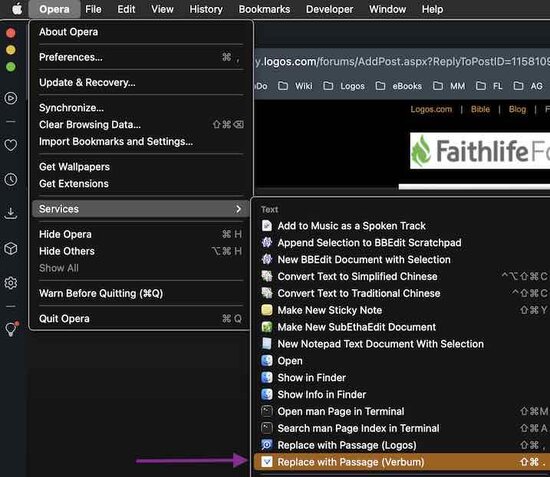Viewport: 550px width, 477px height.
Task: Expand the Services submenu arrow
Action: click(239, 209)
